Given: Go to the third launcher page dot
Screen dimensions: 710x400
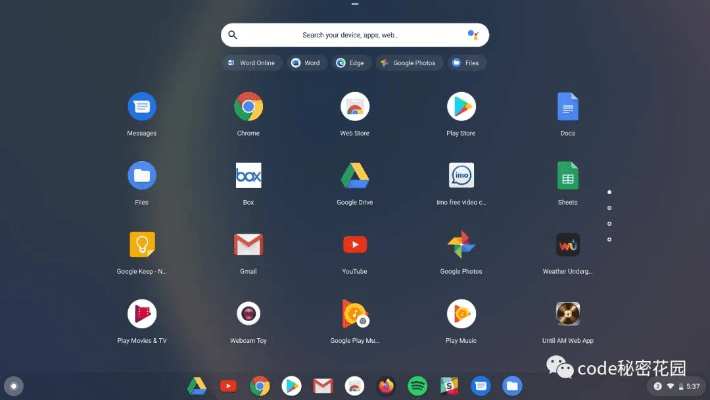Looking at the screenshot, I should click(609, 224).
